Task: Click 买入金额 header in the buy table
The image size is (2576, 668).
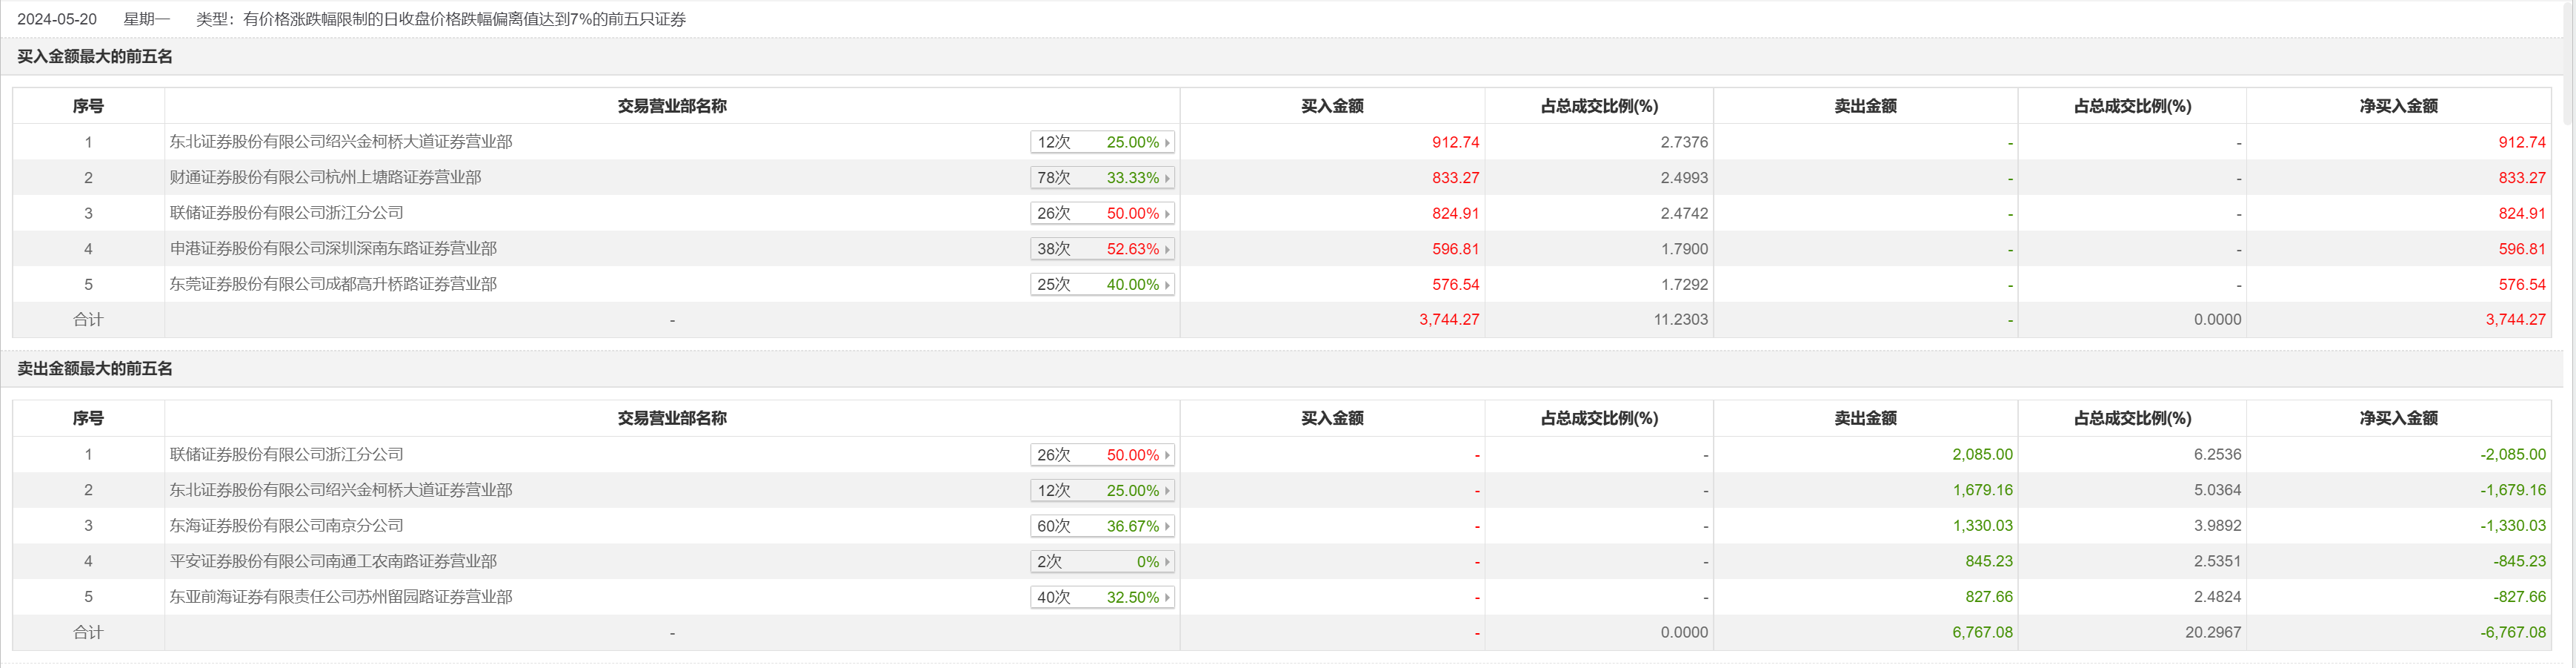Action: pyautogui.click(x=1331, y=106)
